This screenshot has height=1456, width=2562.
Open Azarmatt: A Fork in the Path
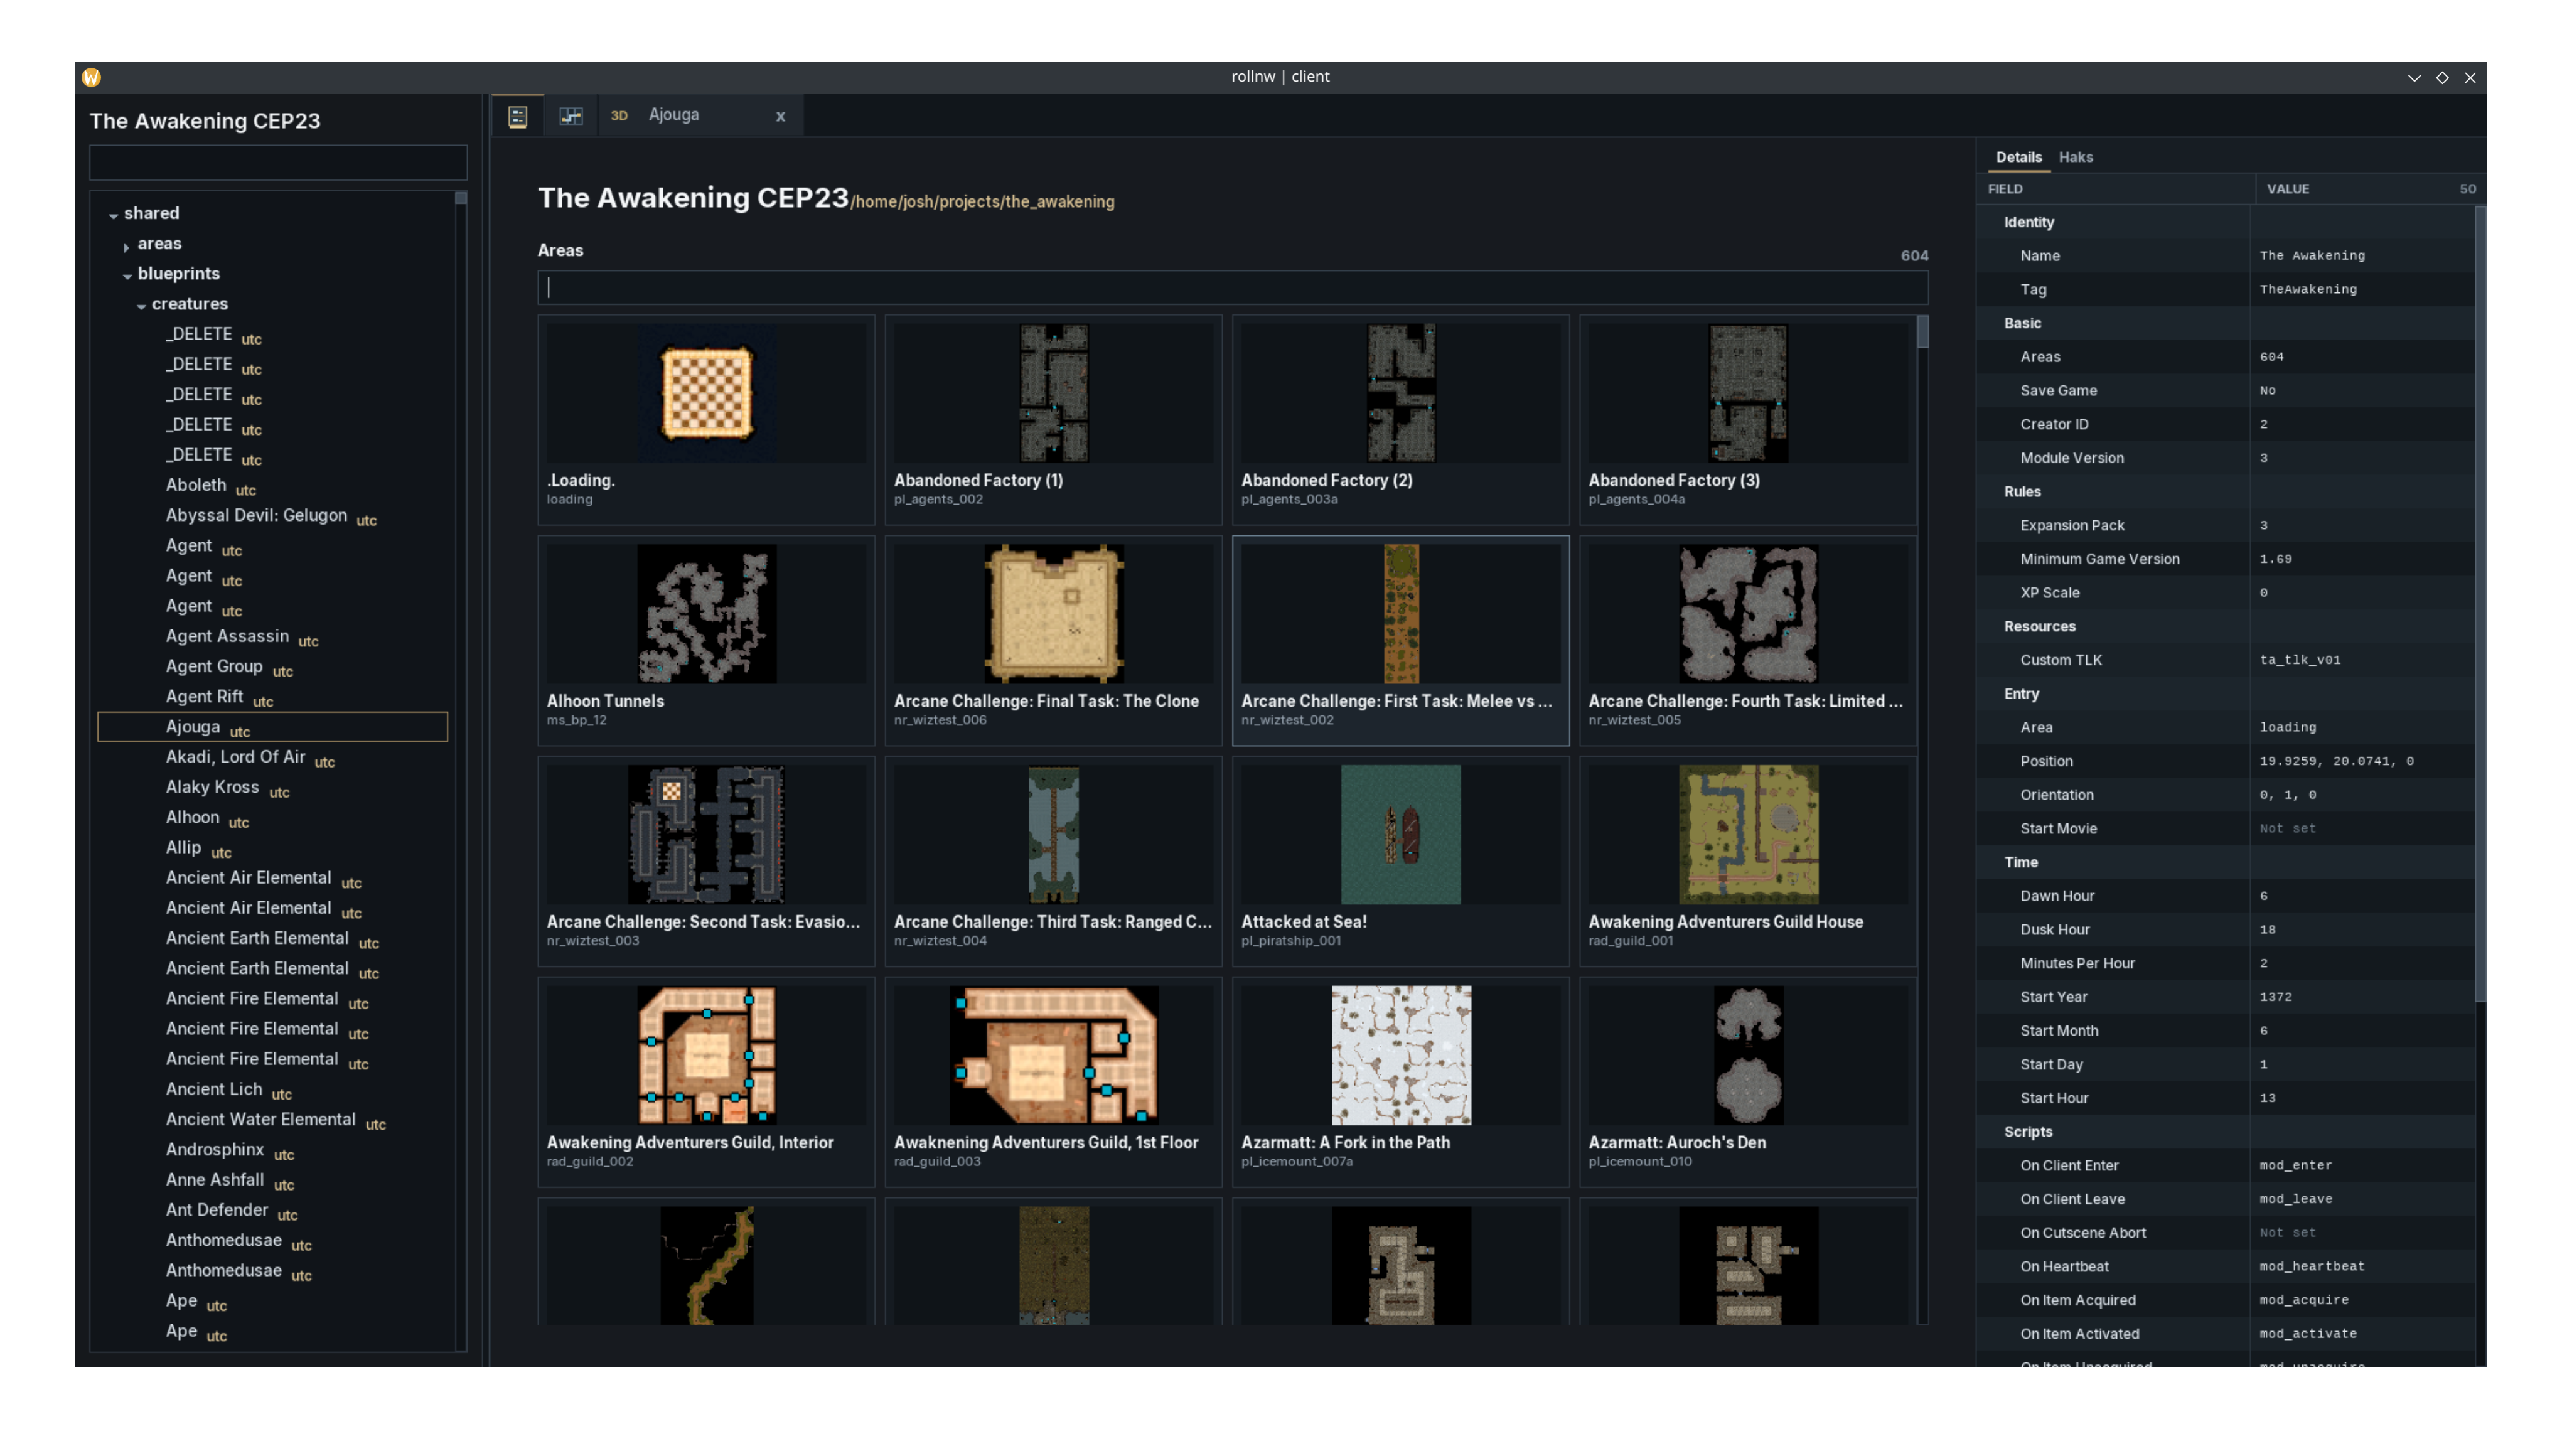pyautogui.click(x=1400, y=1082)
